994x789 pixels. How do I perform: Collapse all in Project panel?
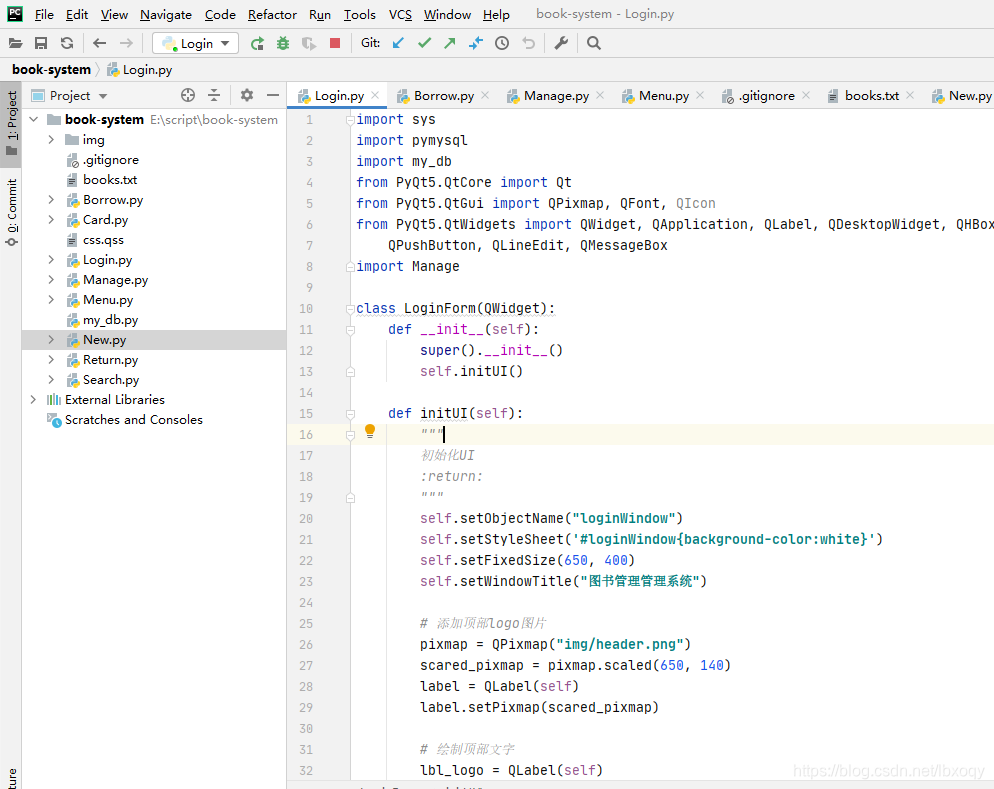coord(214,95)
